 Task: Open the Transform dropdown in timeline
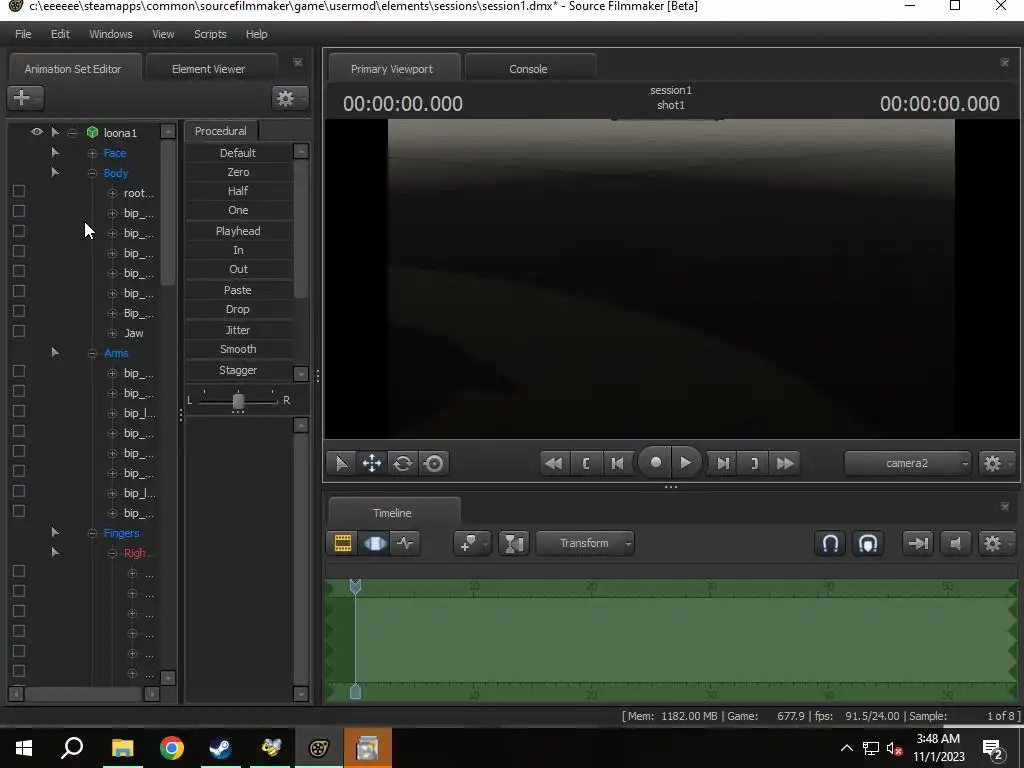(585, 543)
